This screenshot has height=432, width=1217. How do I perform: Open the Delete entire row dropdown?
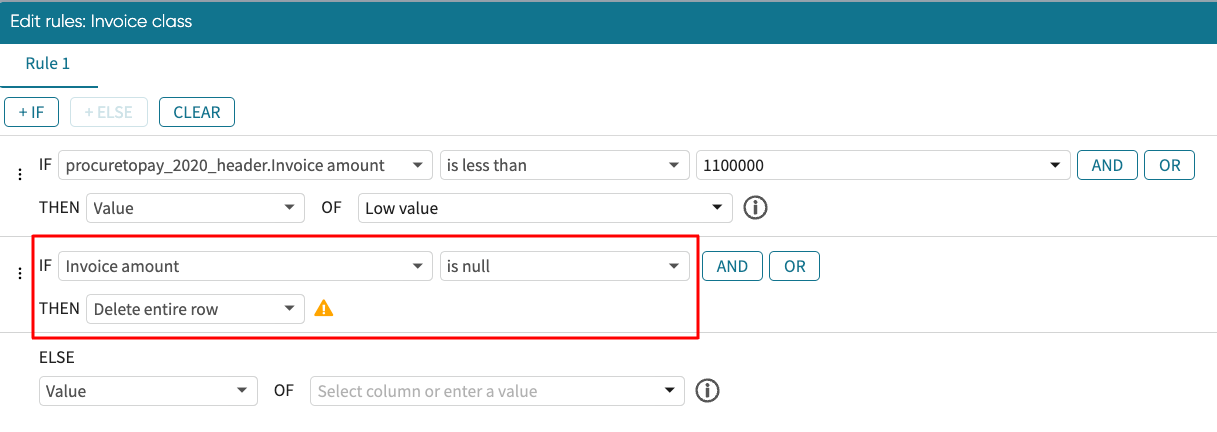click(x=195, y=309)
